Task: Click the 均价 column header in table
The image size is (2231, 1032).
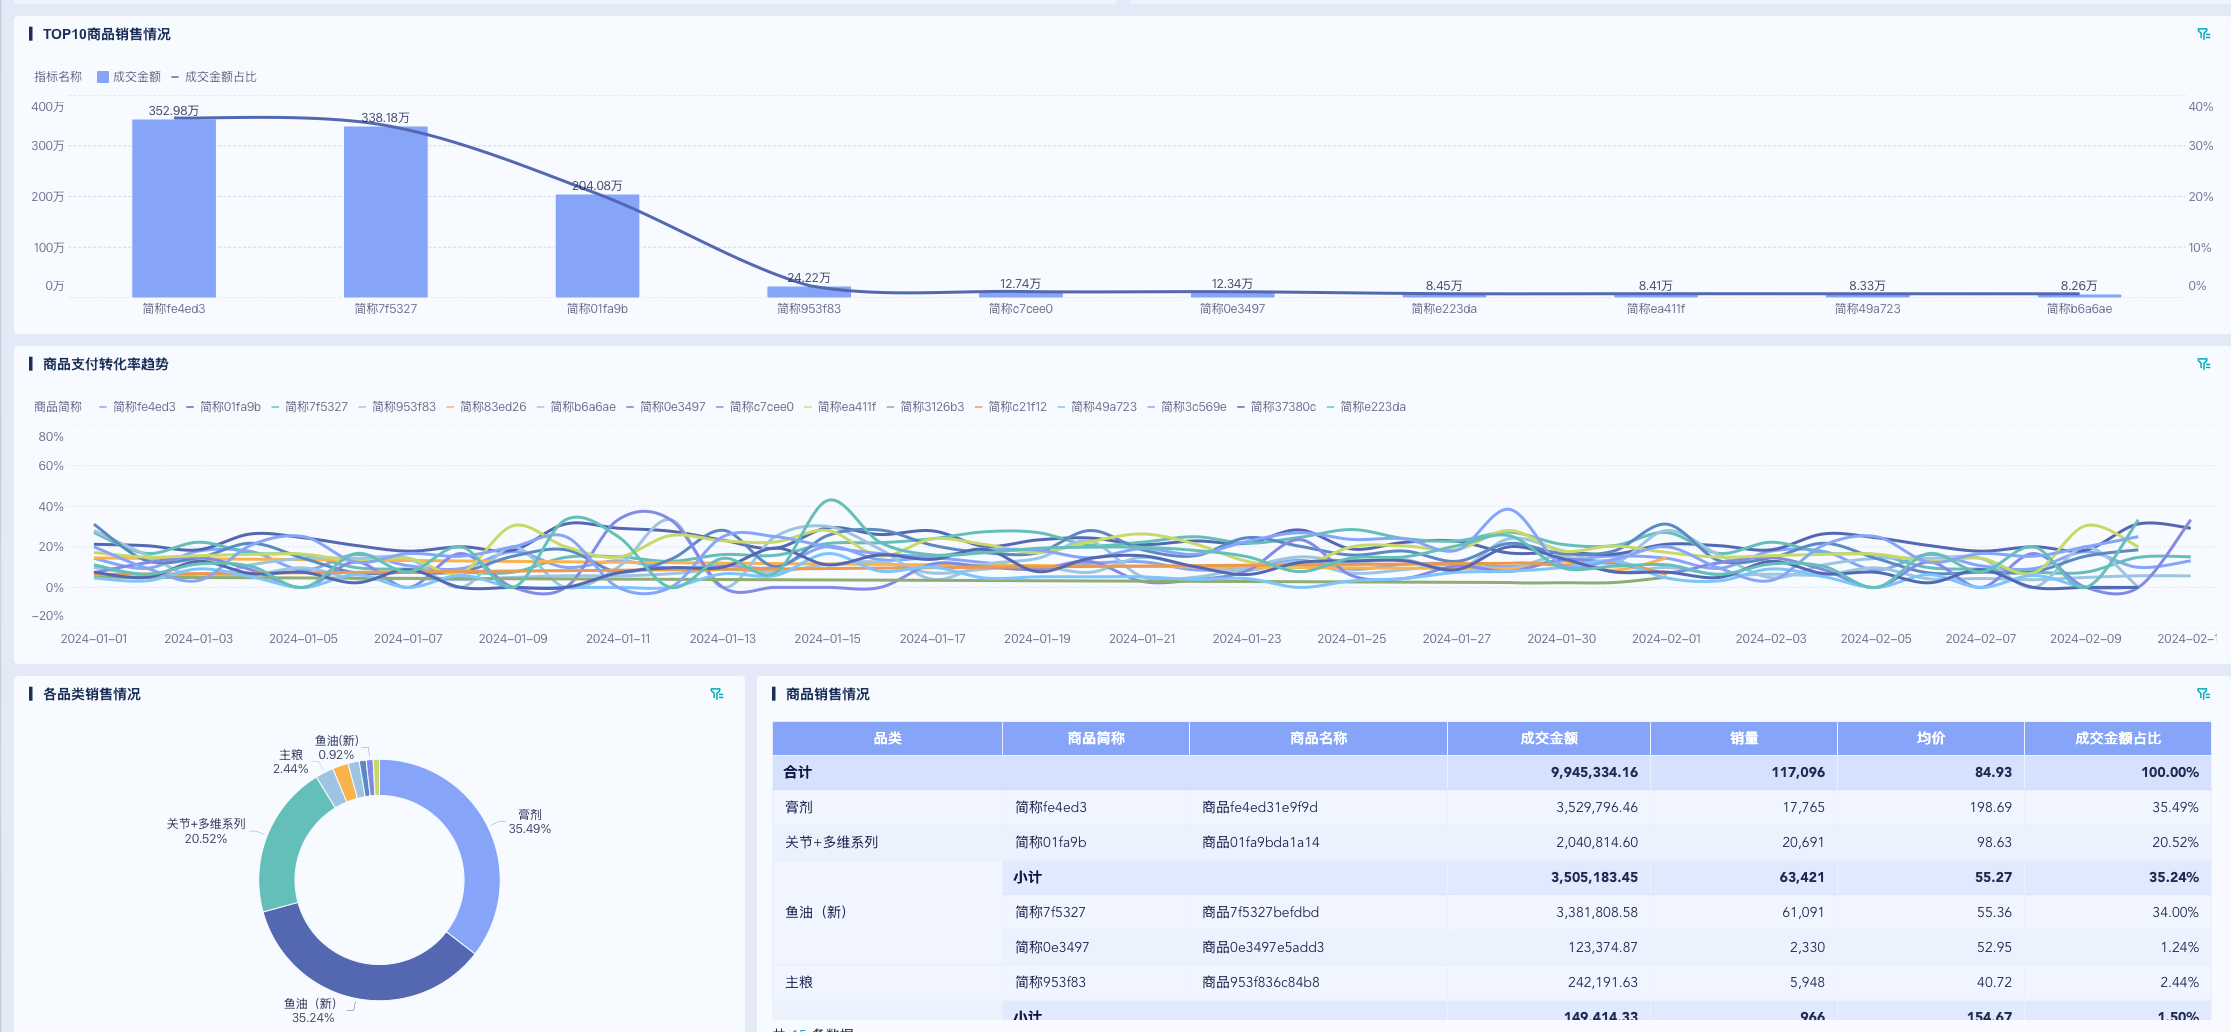Action: point(1930,738)
